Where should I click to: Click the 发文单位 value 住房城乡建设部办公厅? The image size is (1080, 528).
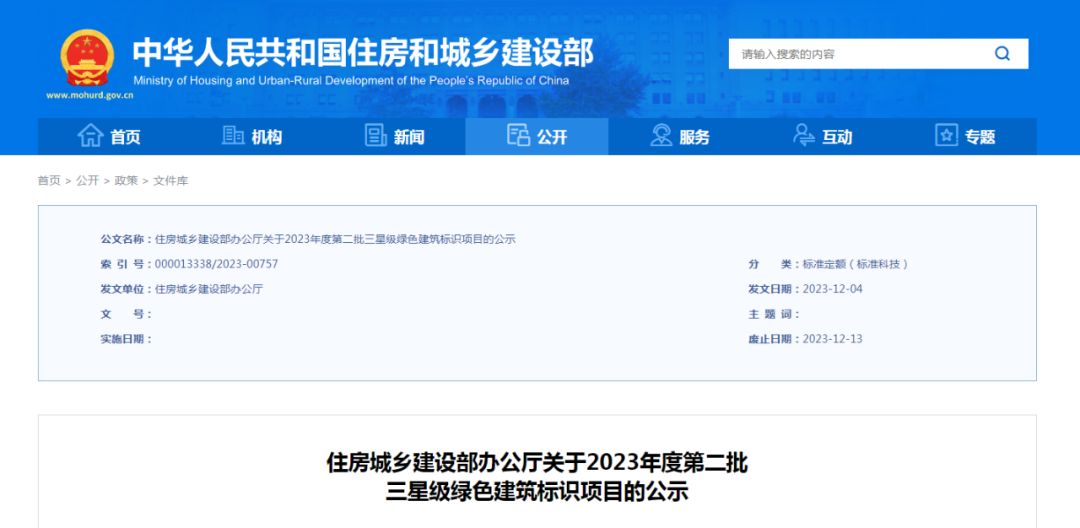pos(209,288)
